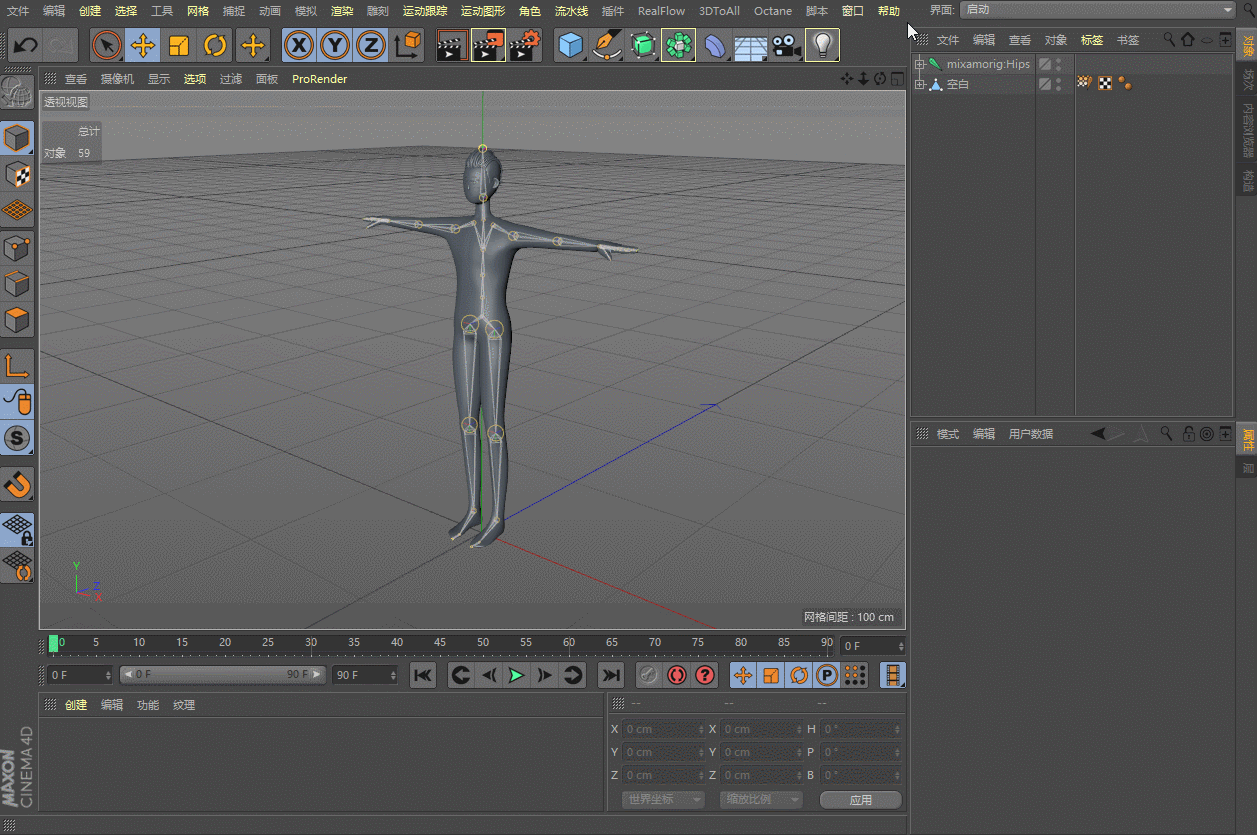Toggle Y axis lock

point(335,46)
